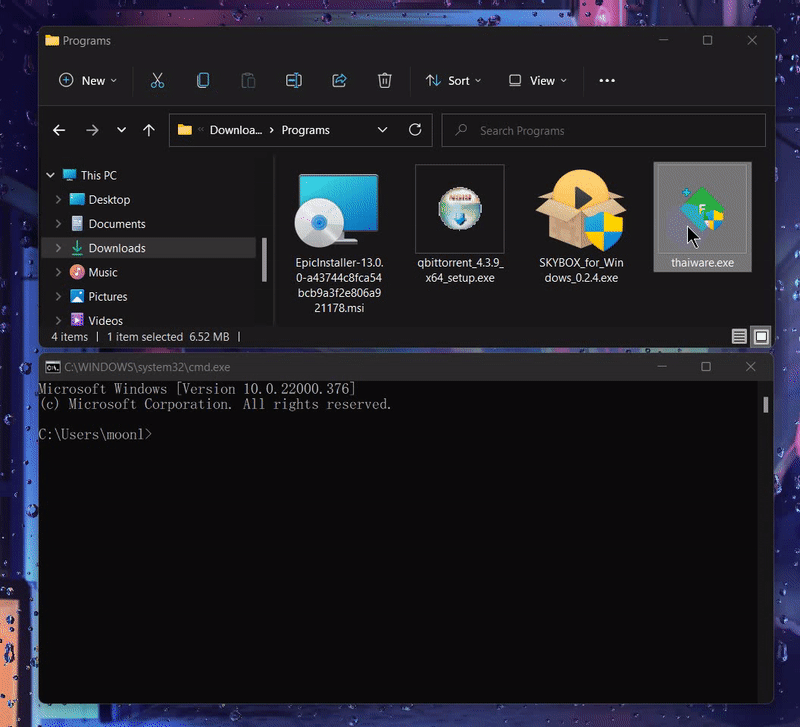Select the EpicInstaller msi file icon

pyautogui.click(x=337, y=210)
